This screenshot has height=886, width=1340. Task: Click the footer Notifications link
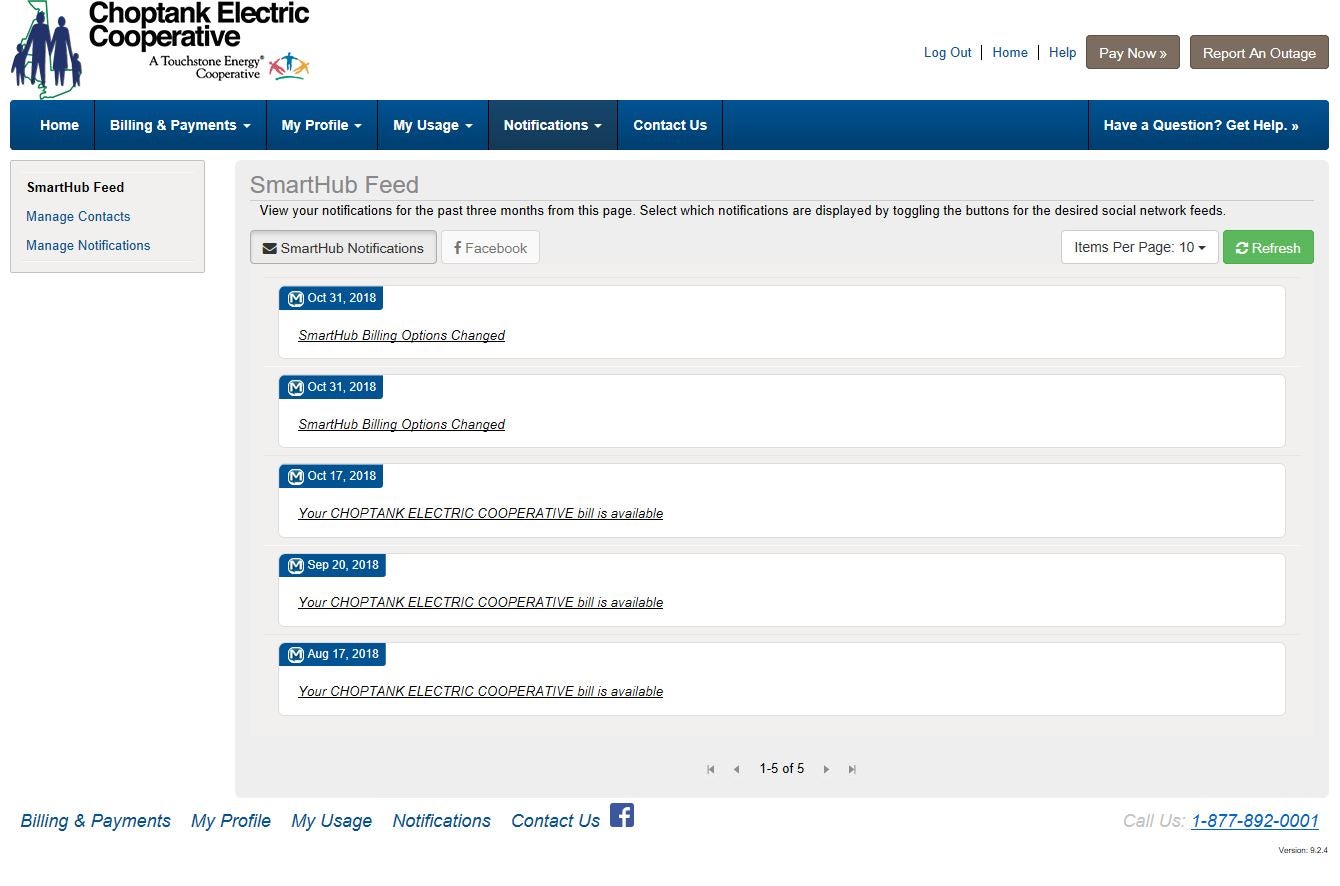442,821
